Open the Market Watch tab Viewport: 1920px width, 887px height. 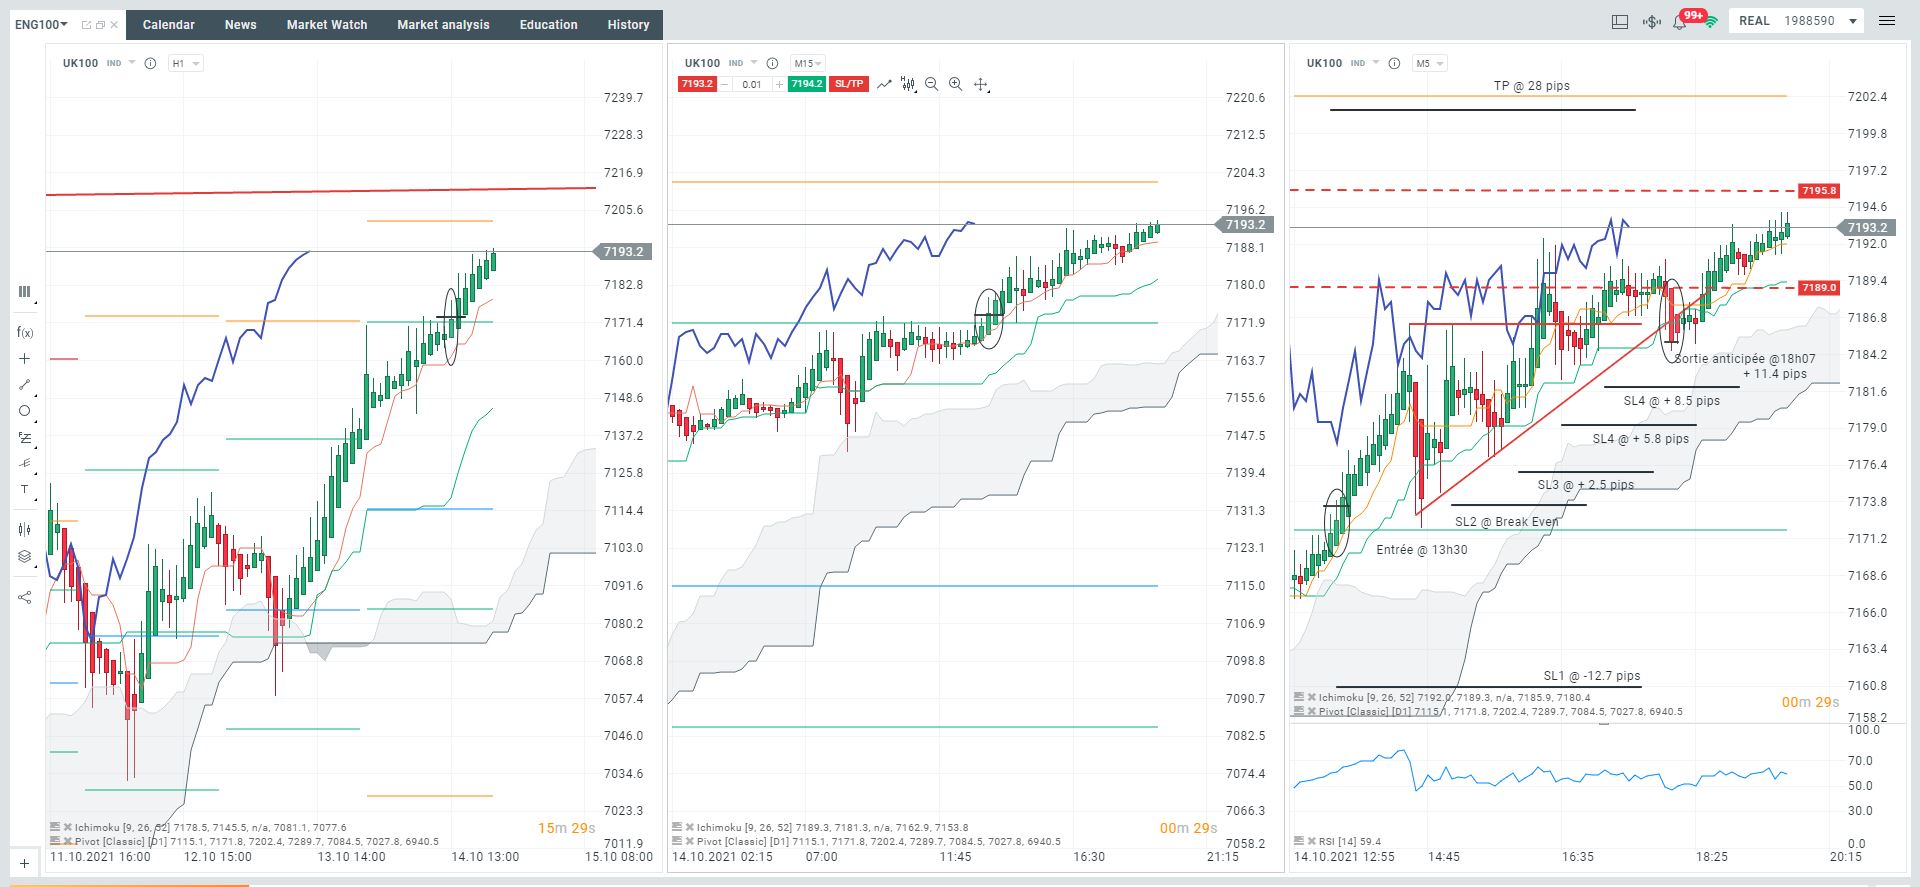tap(327, 24)
